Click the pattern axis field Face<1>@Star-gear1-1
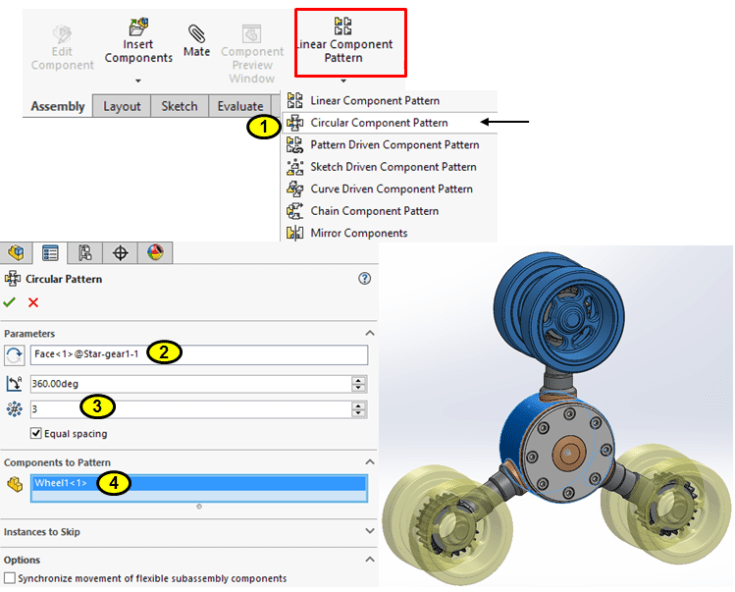The width and height of the screenshot is (735, 592). click(x=199, y=355)
